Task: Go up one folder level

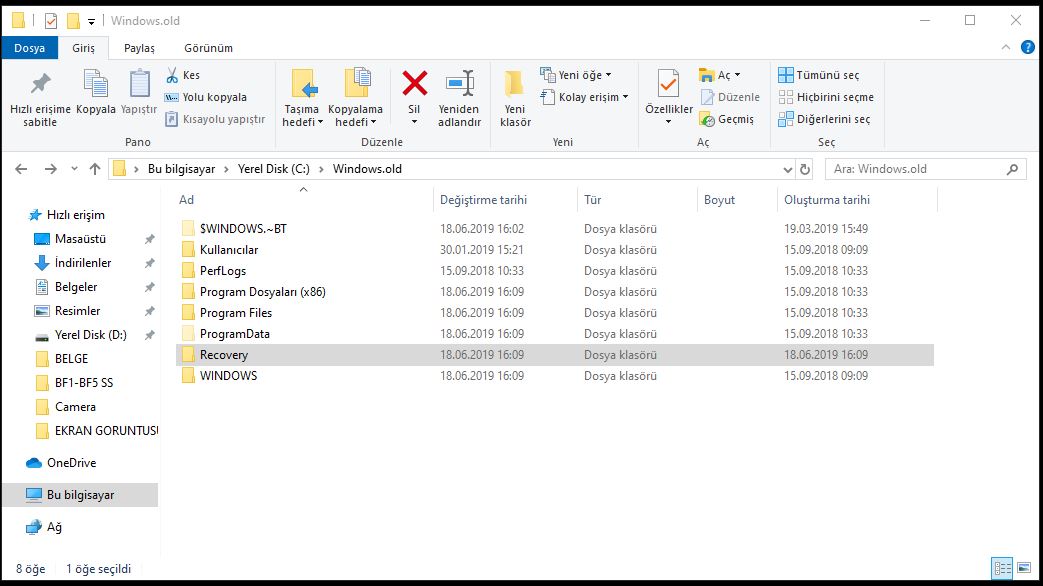Action: point(95,169)
